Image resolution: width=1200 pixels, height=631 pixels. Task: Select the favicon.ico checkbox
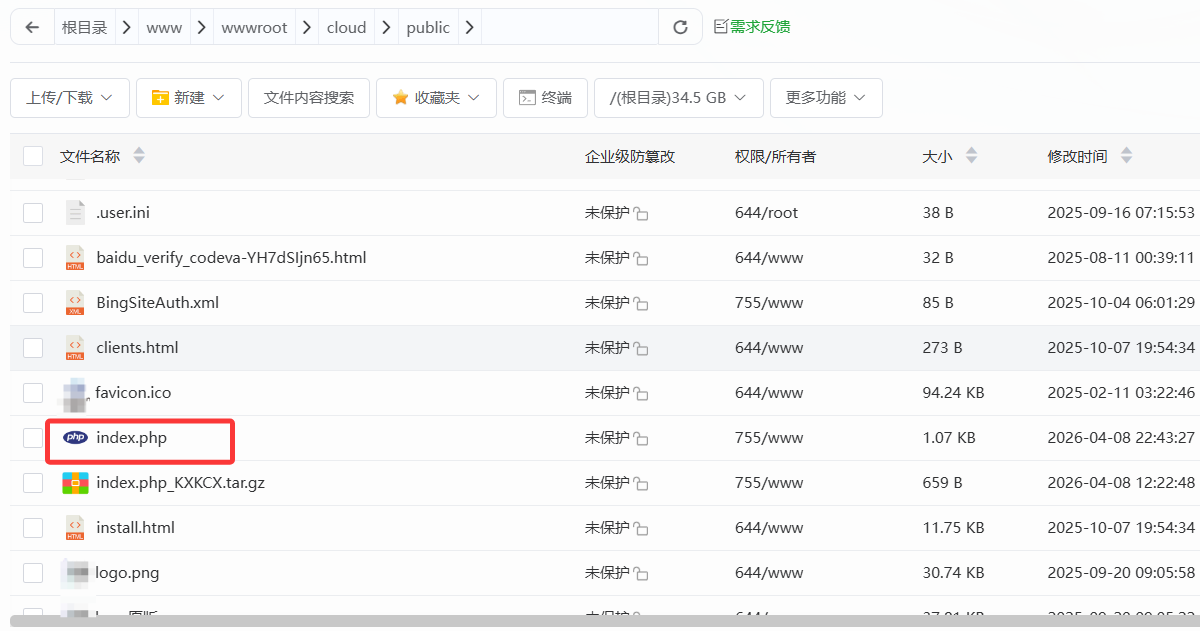[x=33, y=393]
